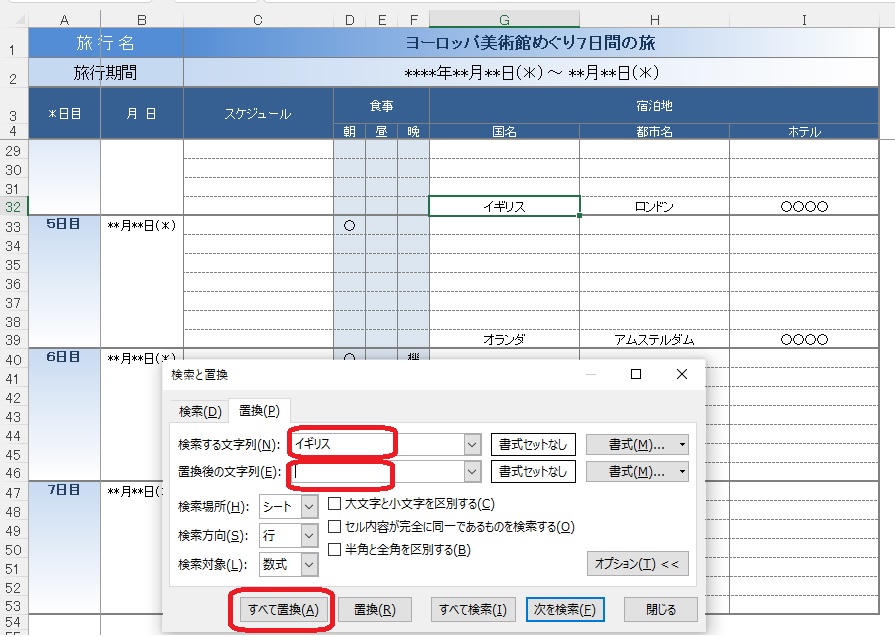This screenshot has width=895, height=637.
Task: Close dialog with the 閉じる button
Action: pyautogui.click(x=660, y=610)
